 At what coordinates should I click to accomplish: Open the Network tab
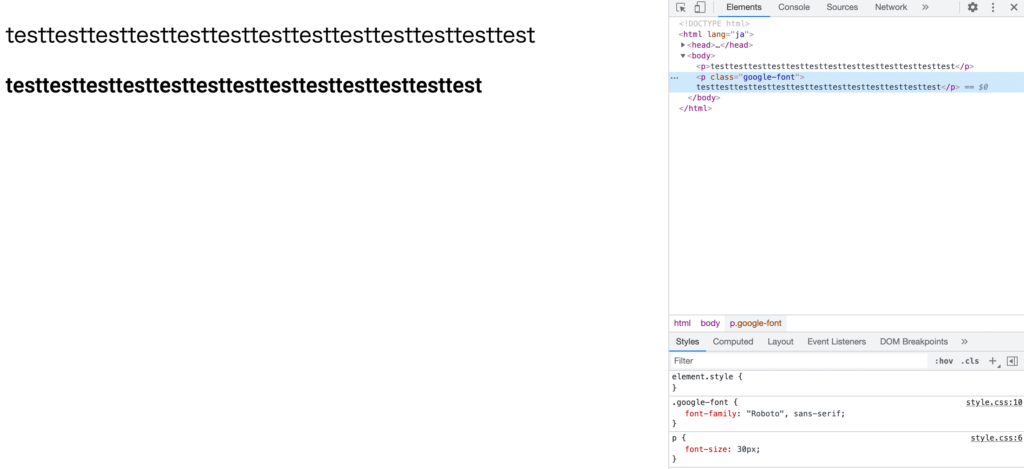[891, 7]
